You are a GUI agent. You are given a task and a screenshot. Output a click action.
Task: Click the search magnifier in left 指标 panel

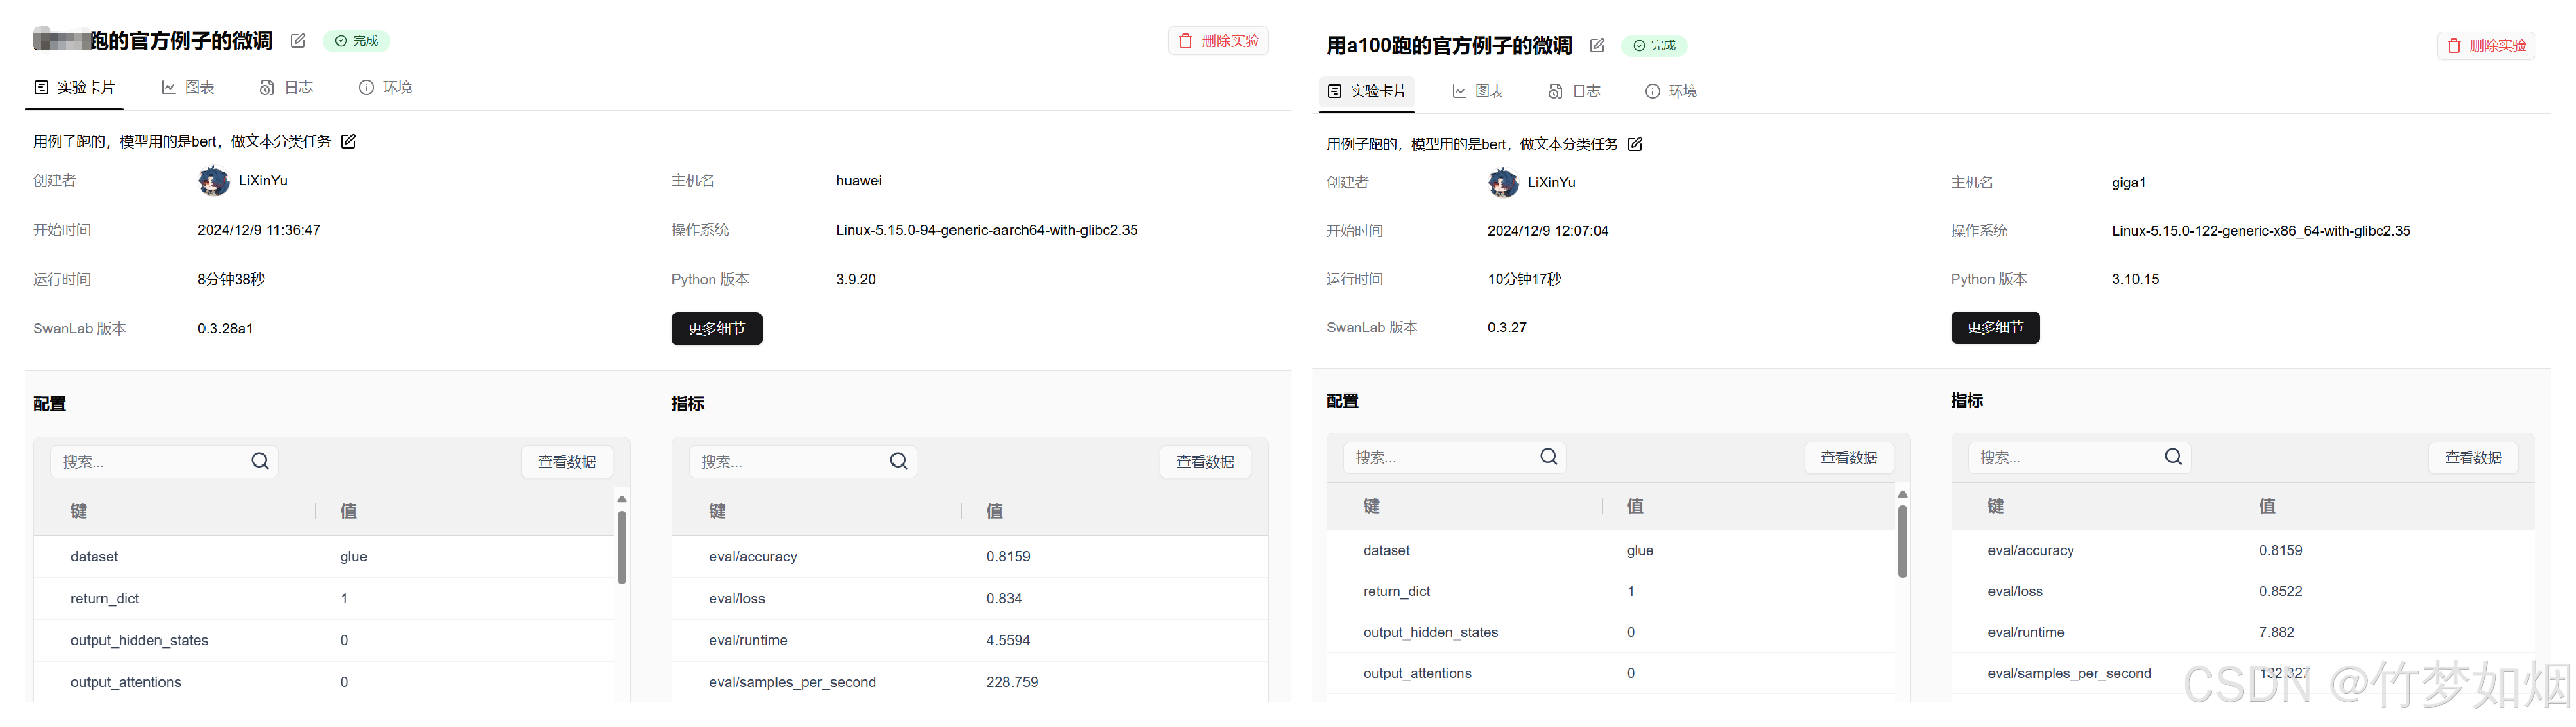(897, 461)
